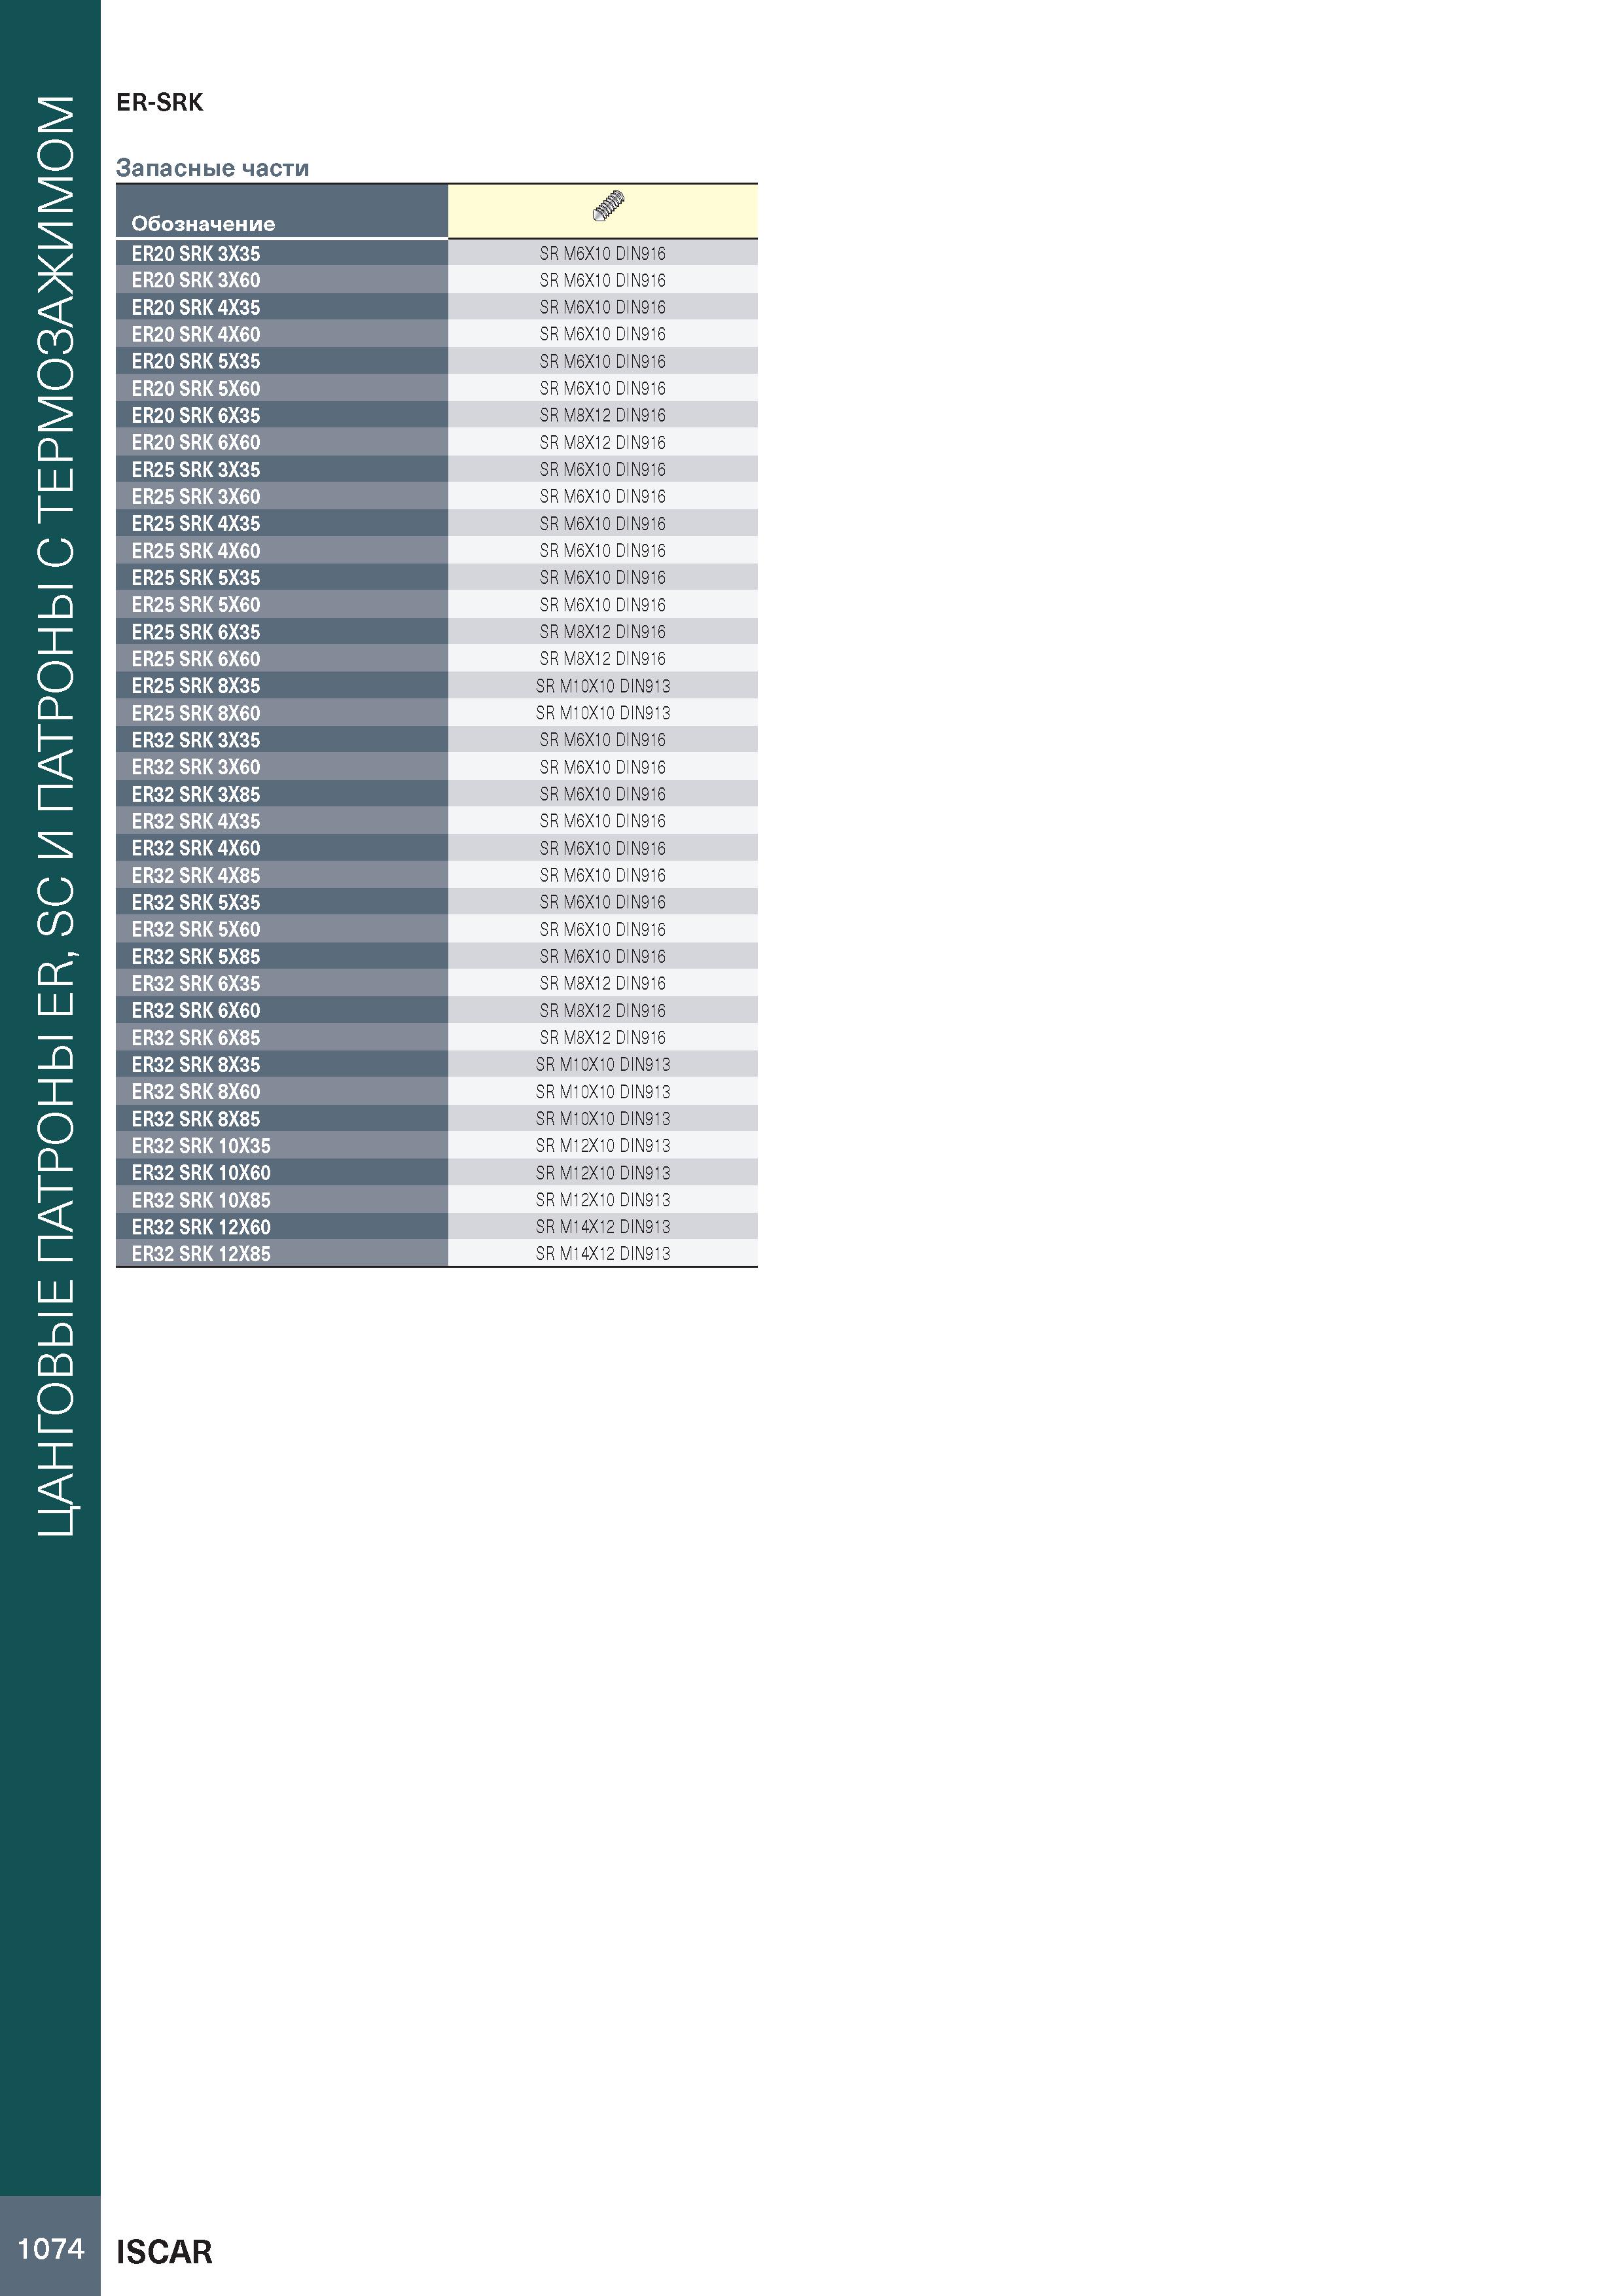The height and width of the screenshot is (2296, 1623).
Task: Click SR M12X10 DIN913 in ER32 SRK 10X35 row
Action: 603,1146
